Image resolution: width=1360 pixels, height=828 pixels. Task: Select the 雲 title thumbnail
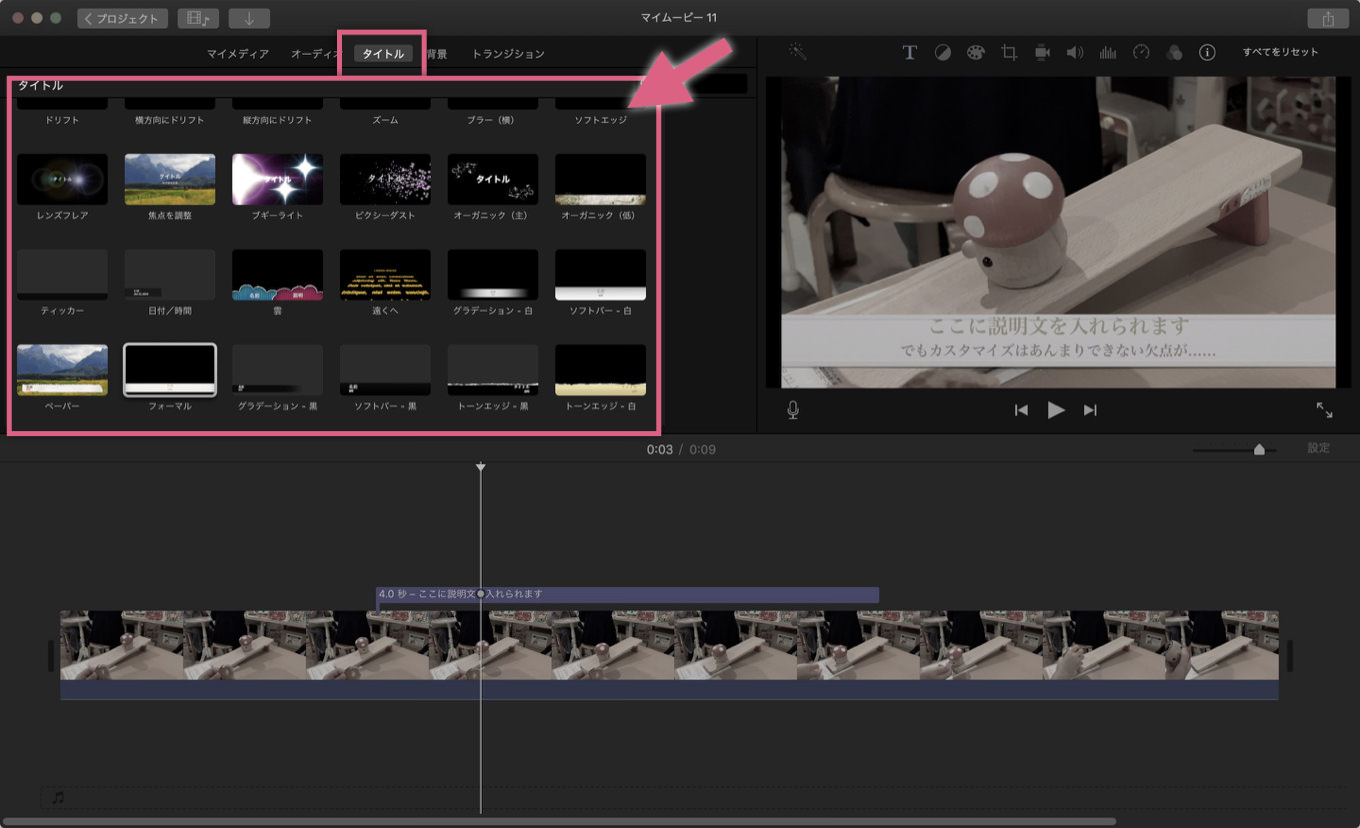pos(277,275)
